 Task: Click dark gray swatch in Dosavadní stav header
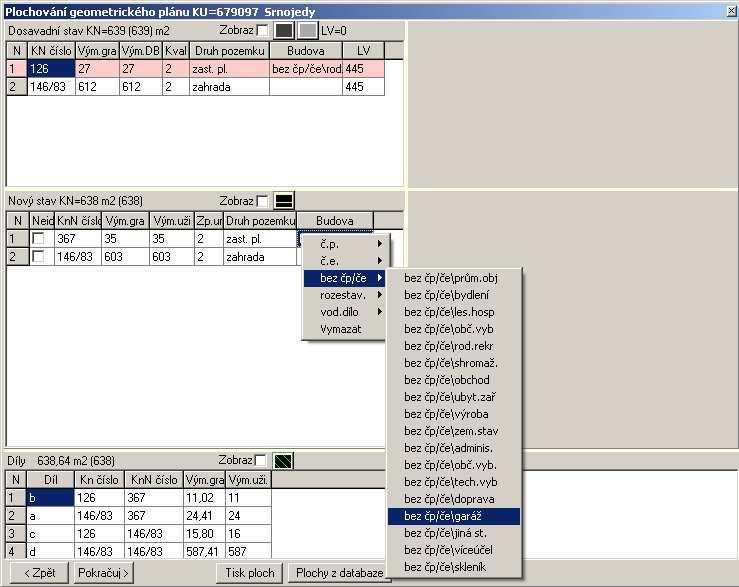pyautogui.click(x=284, y=31)
